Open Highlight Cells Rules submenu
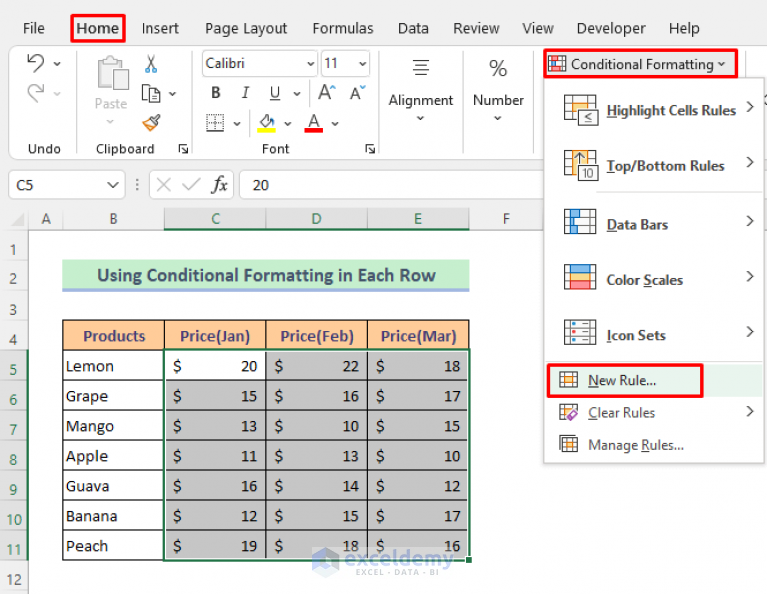This screenshot has height=594, width=767. point(655,110)
